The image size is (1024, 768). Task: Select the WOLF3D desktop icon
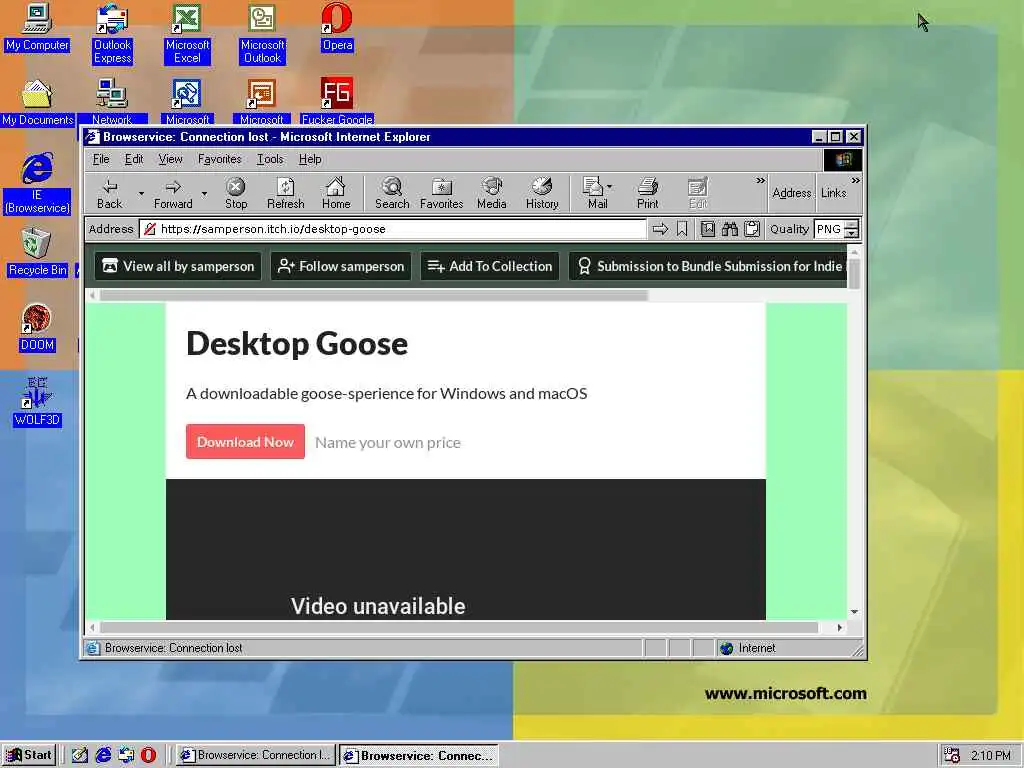click(x=37, y=402)
